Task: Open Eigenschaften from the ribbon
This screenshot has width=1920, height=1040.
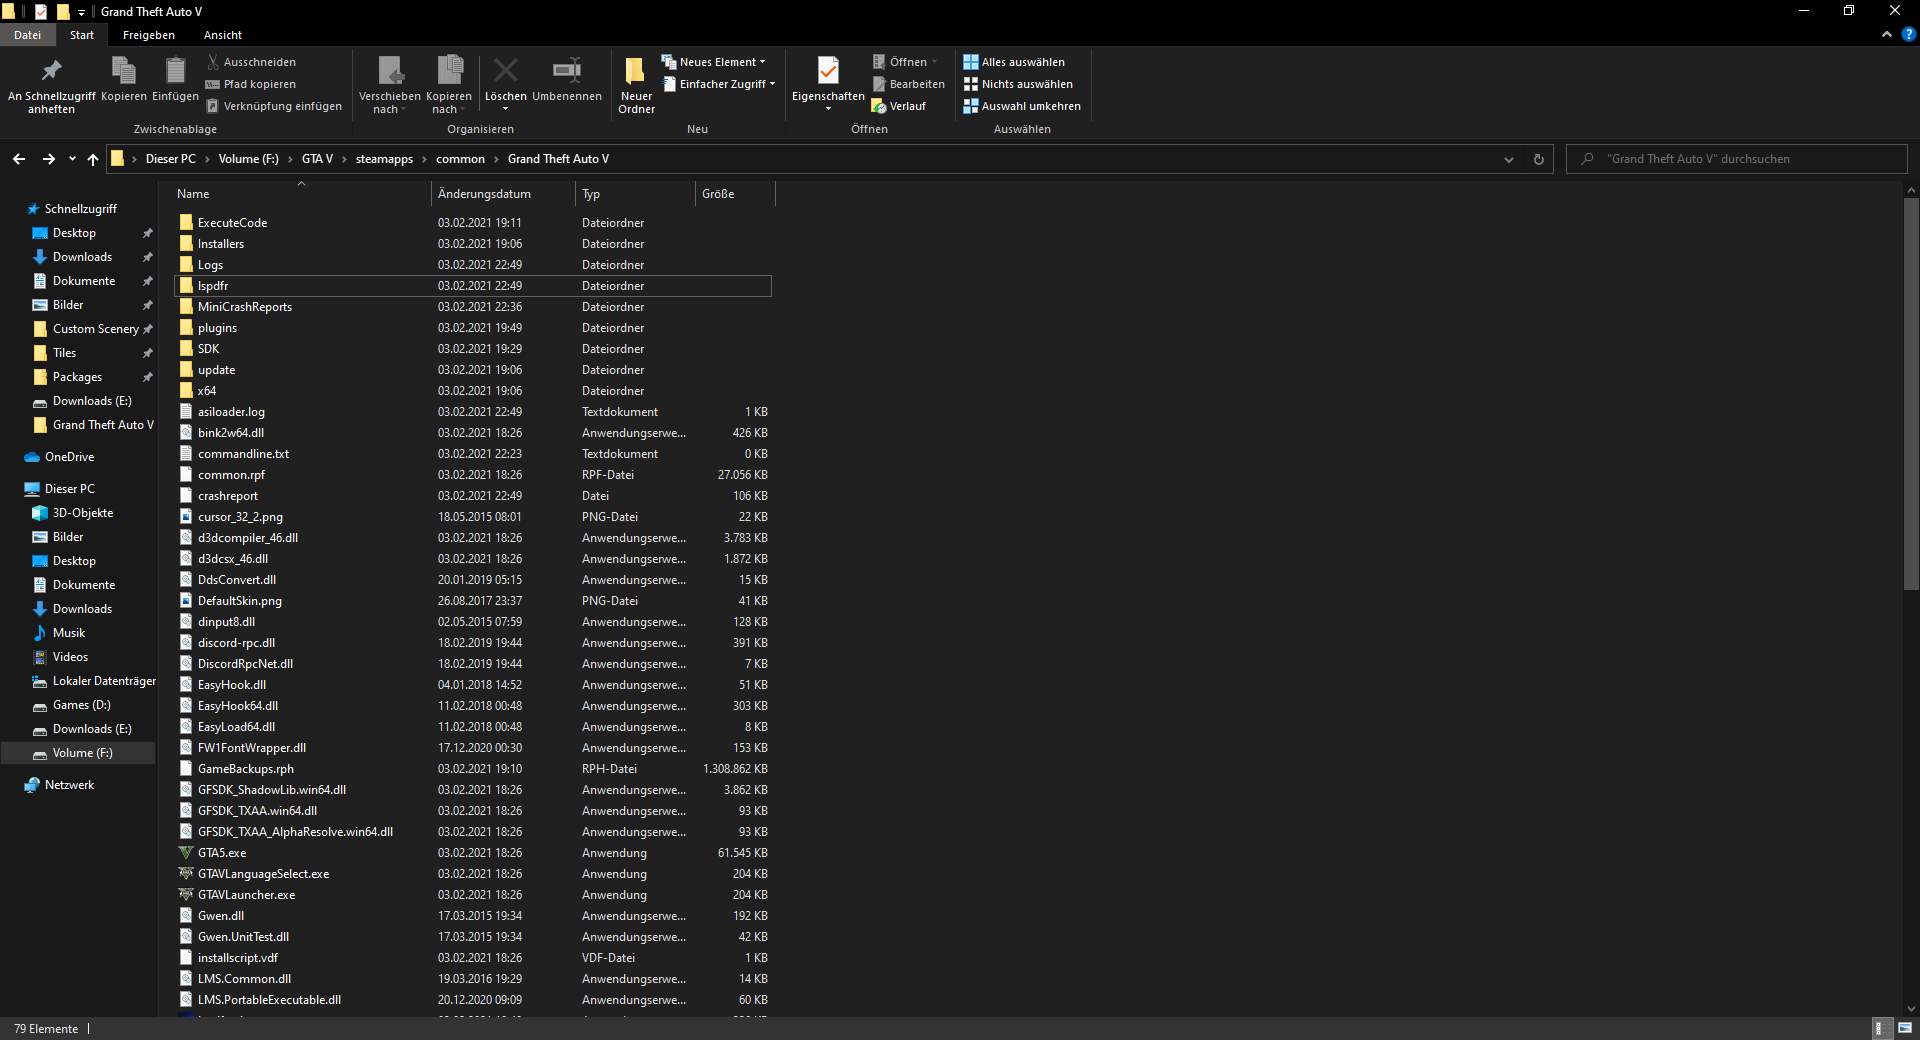Action: [x=828, y=72]
